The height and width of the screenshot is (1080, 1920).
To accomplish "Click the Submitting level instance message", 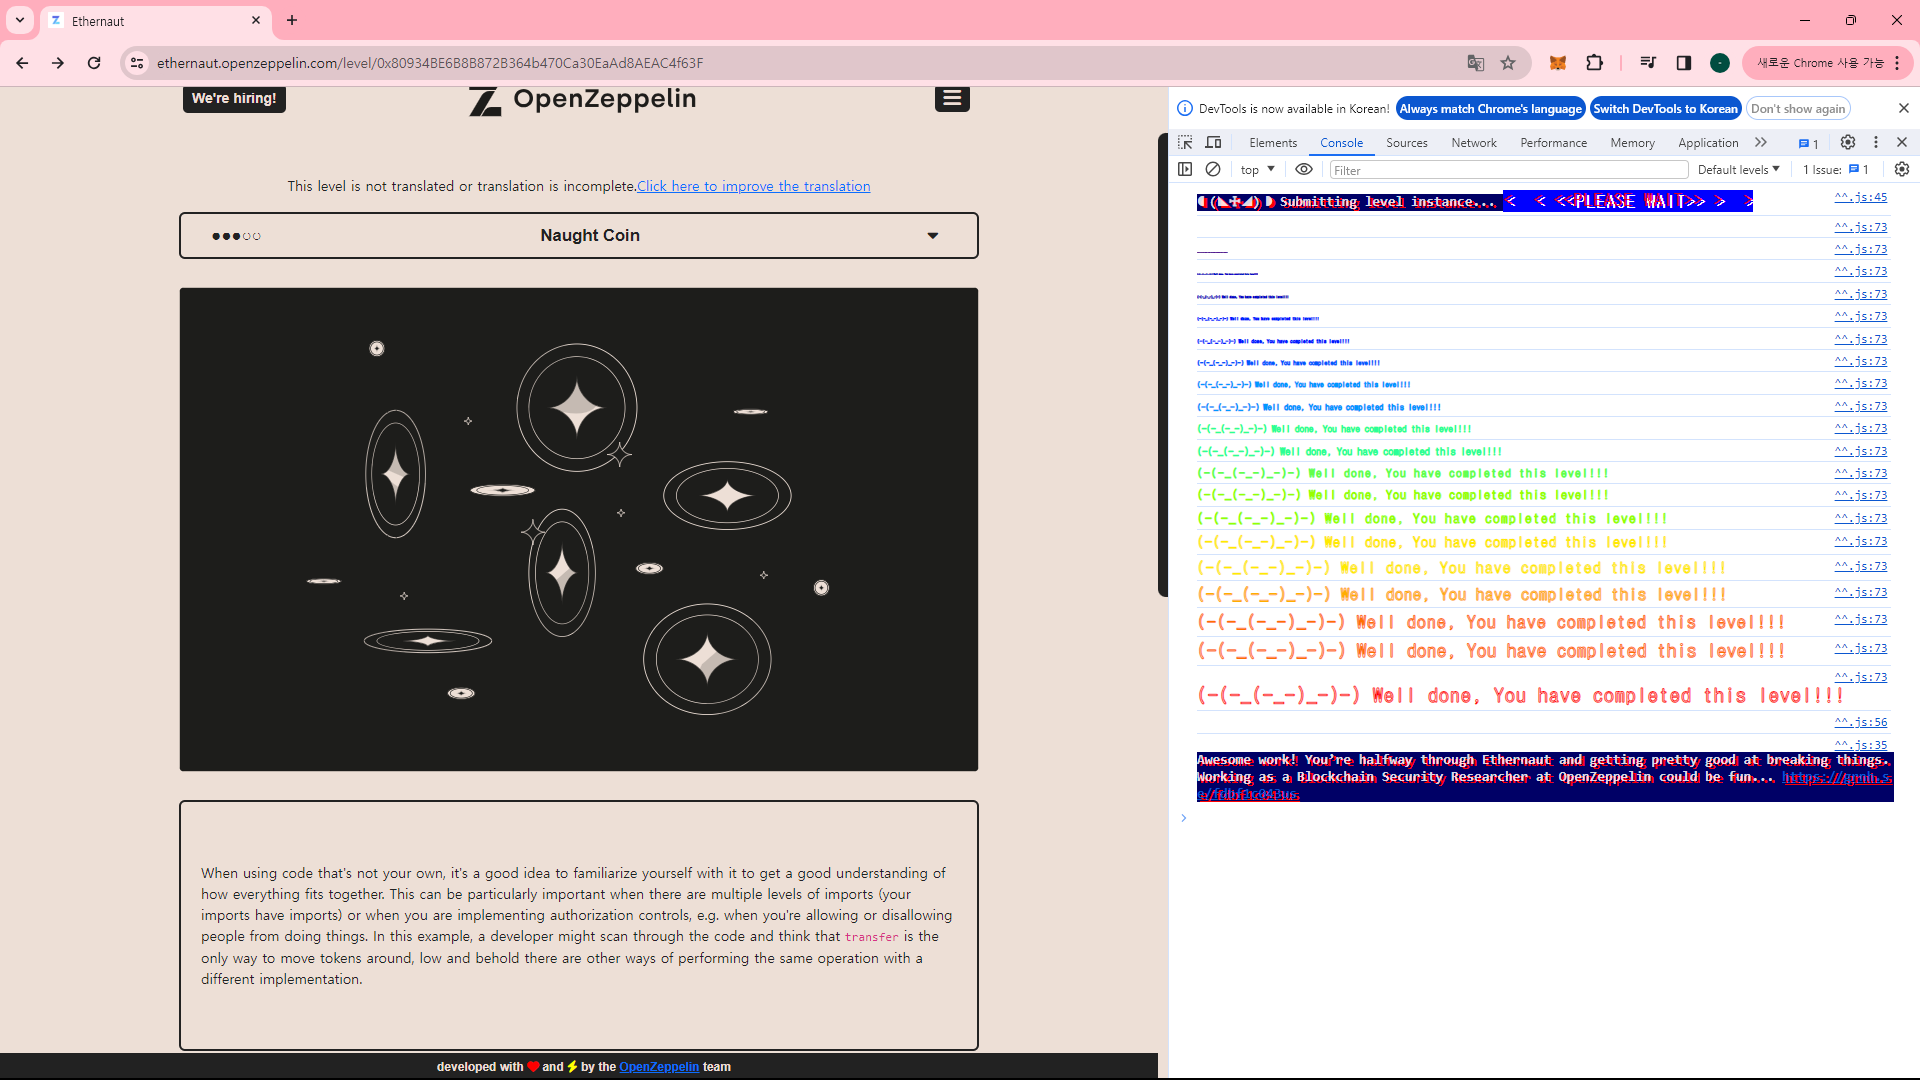I will tap(1475, 202).
